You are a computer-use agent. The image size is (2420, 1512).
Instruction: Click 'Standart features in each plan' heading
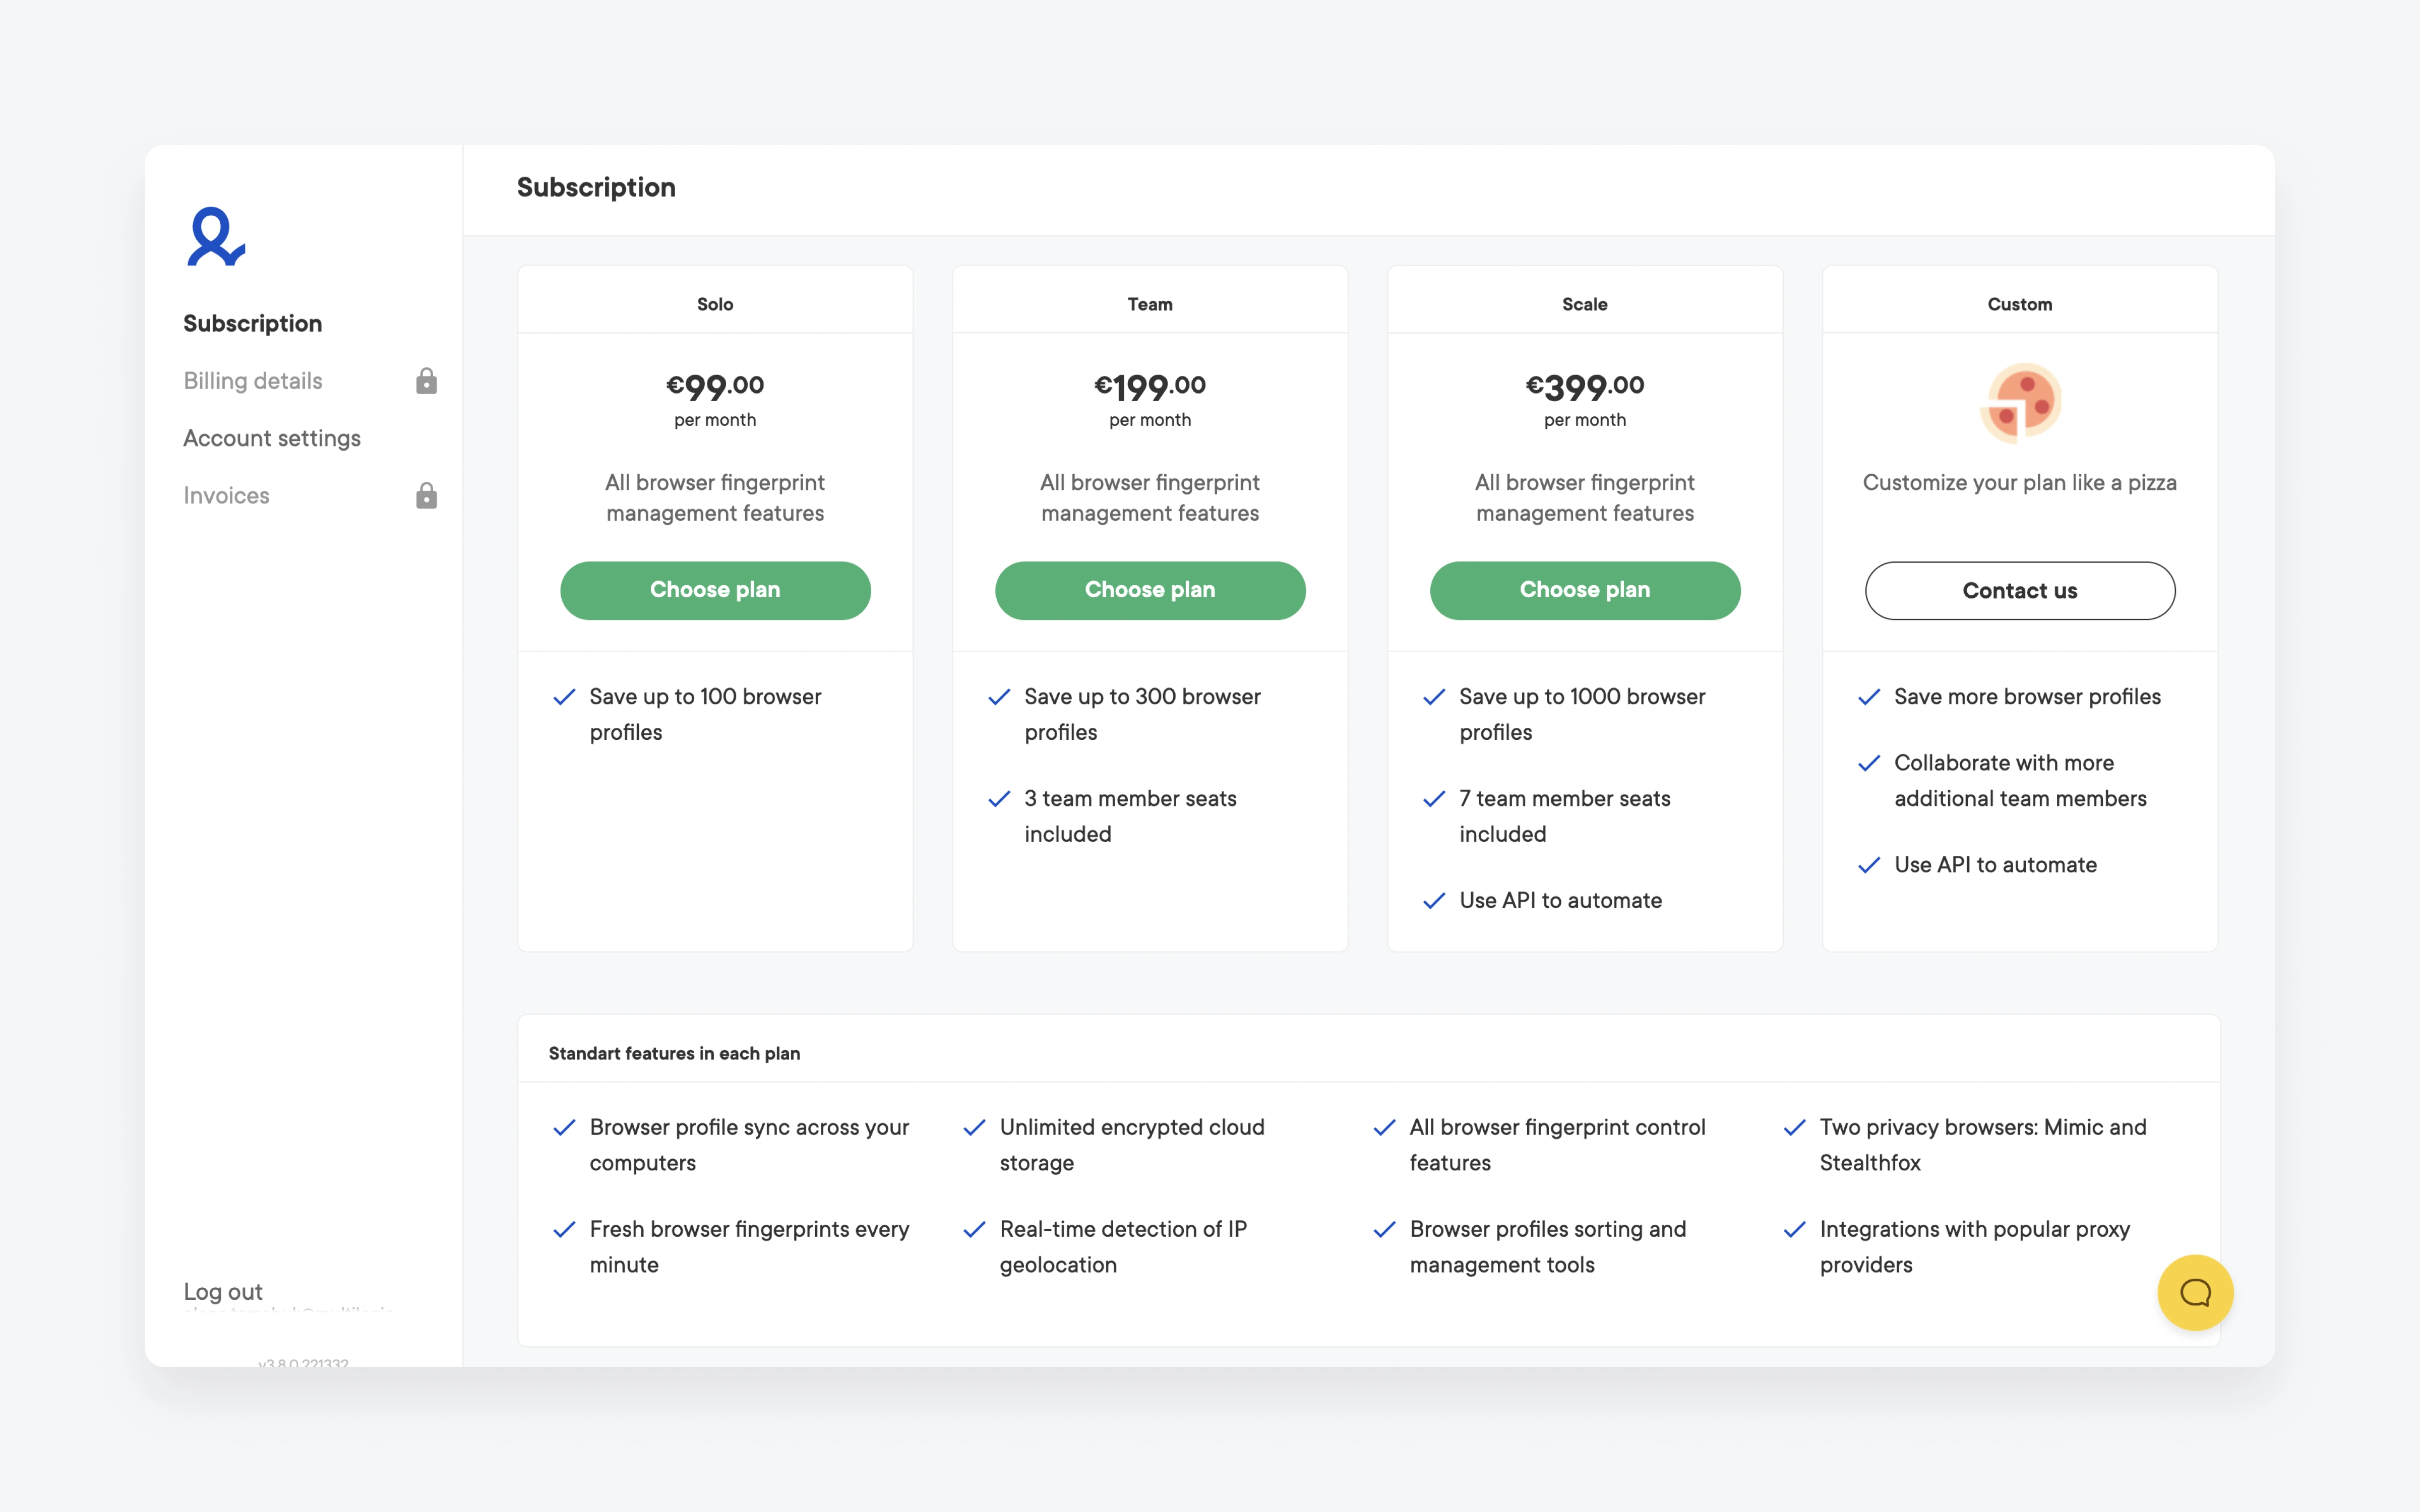click(x=674, y=1053)
